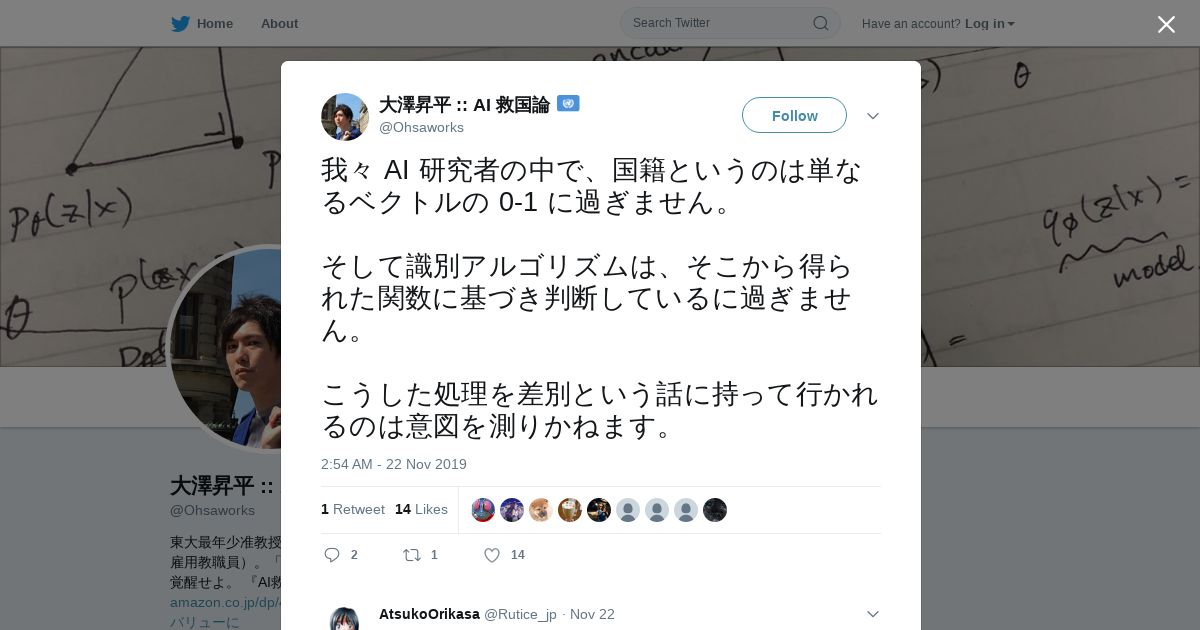Open the tweet timestamp 22 Nov 2019

(x=394, y=464)
